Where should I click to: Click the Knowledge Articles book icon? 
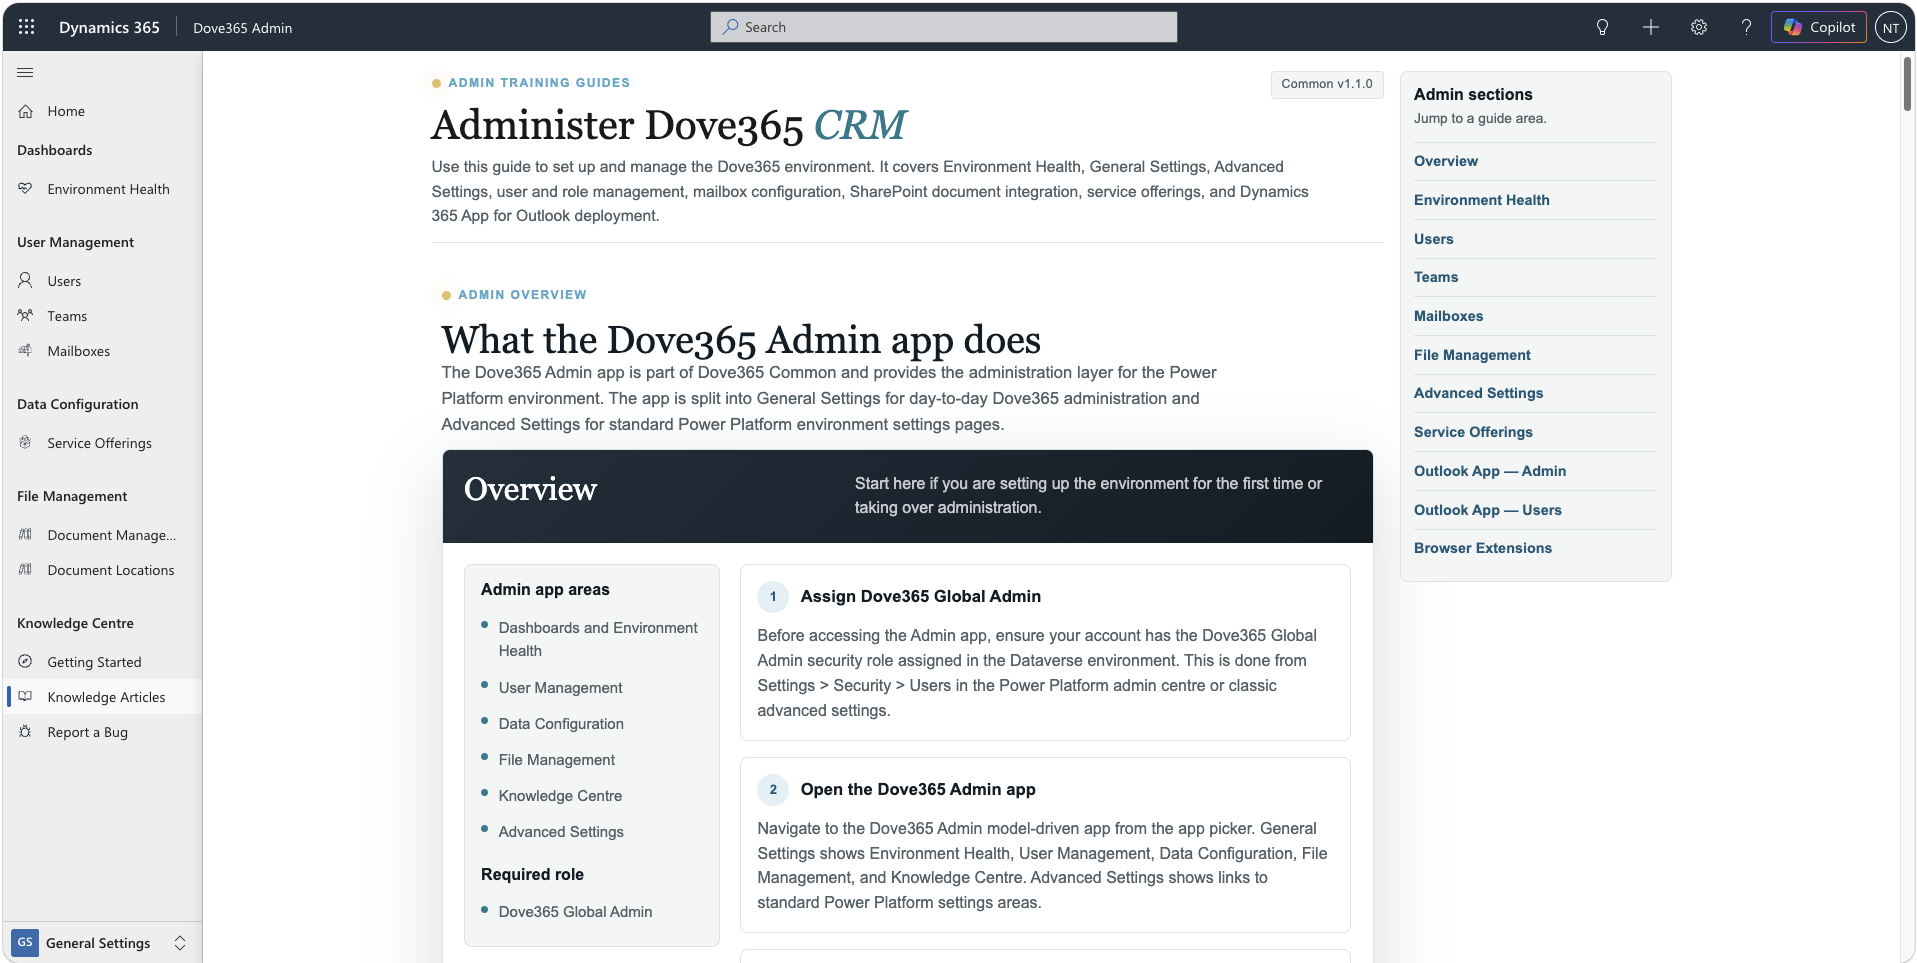coord(26,697)
